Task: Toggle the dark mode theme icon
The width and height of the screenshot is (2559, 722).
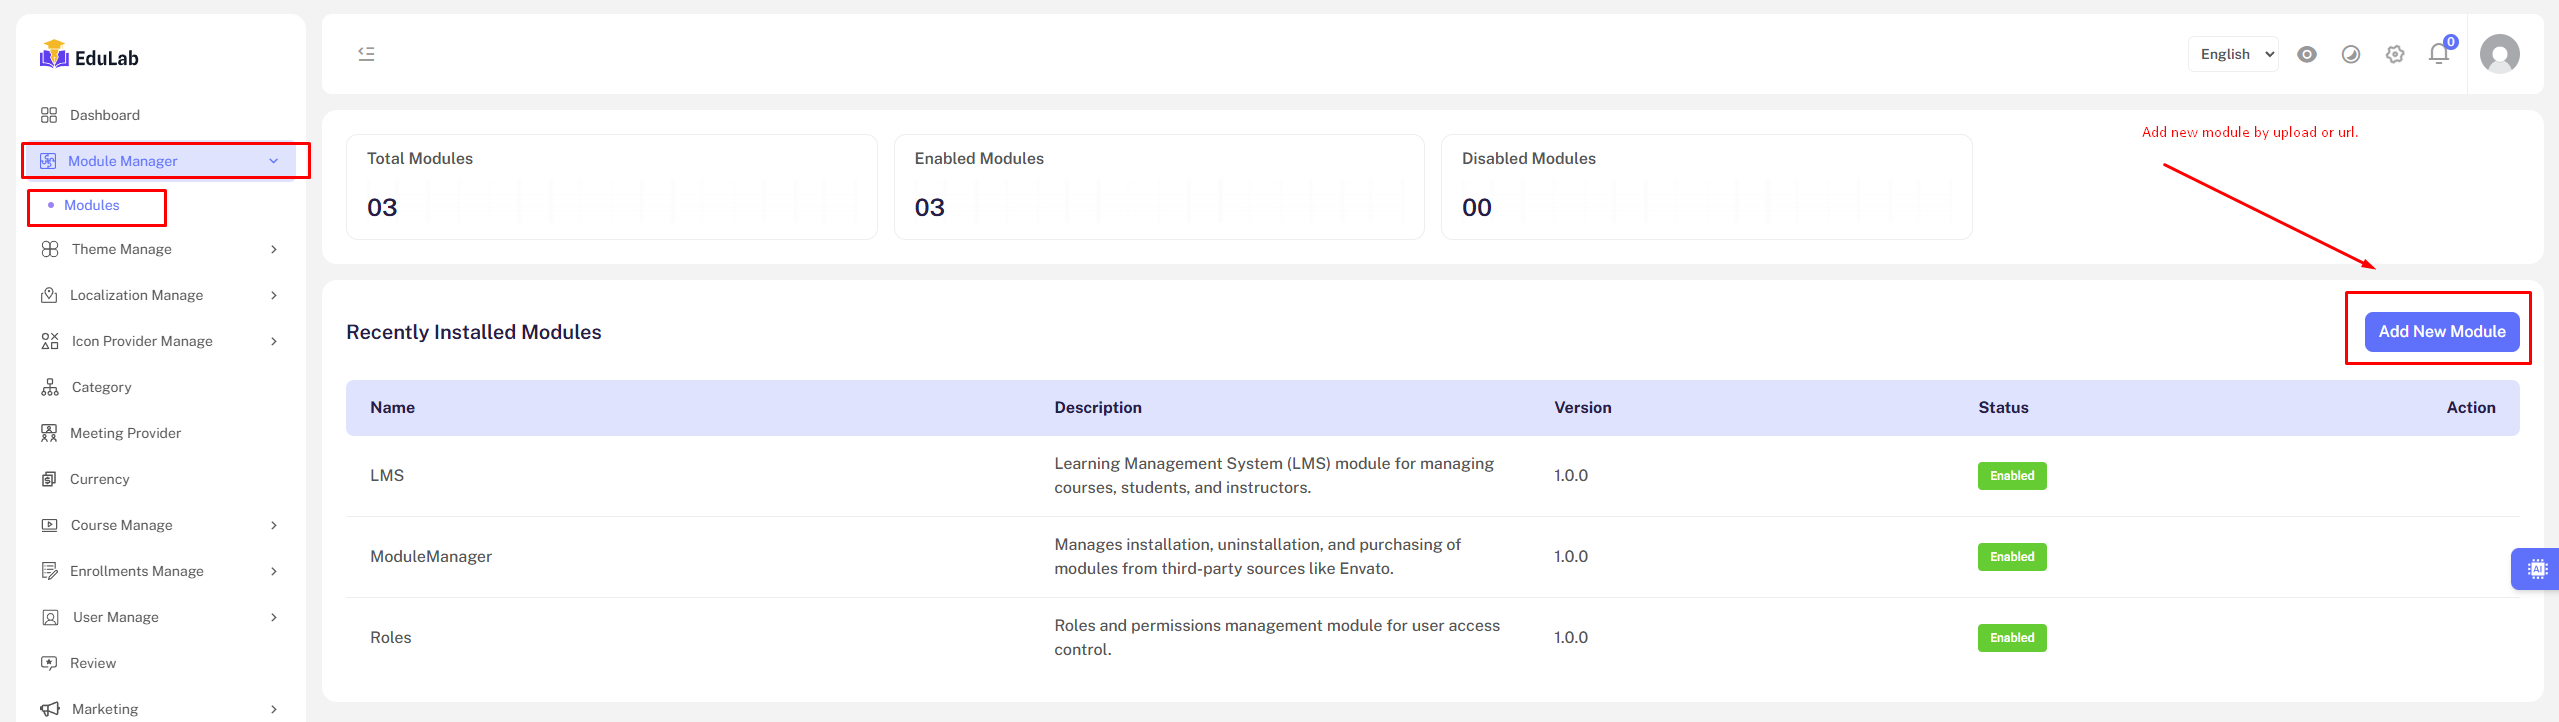Action: tap(2350, 55)
